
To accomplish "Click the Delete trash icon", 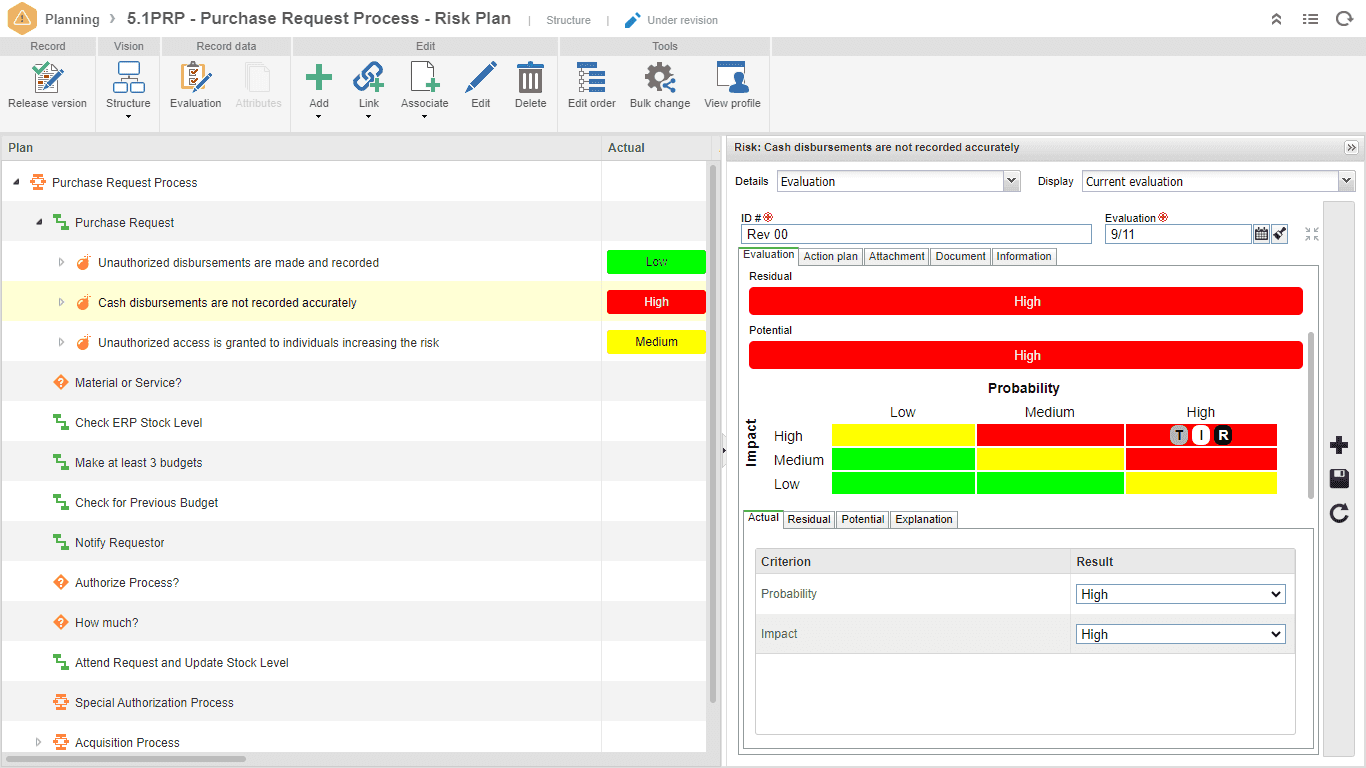I will point(530,78).
